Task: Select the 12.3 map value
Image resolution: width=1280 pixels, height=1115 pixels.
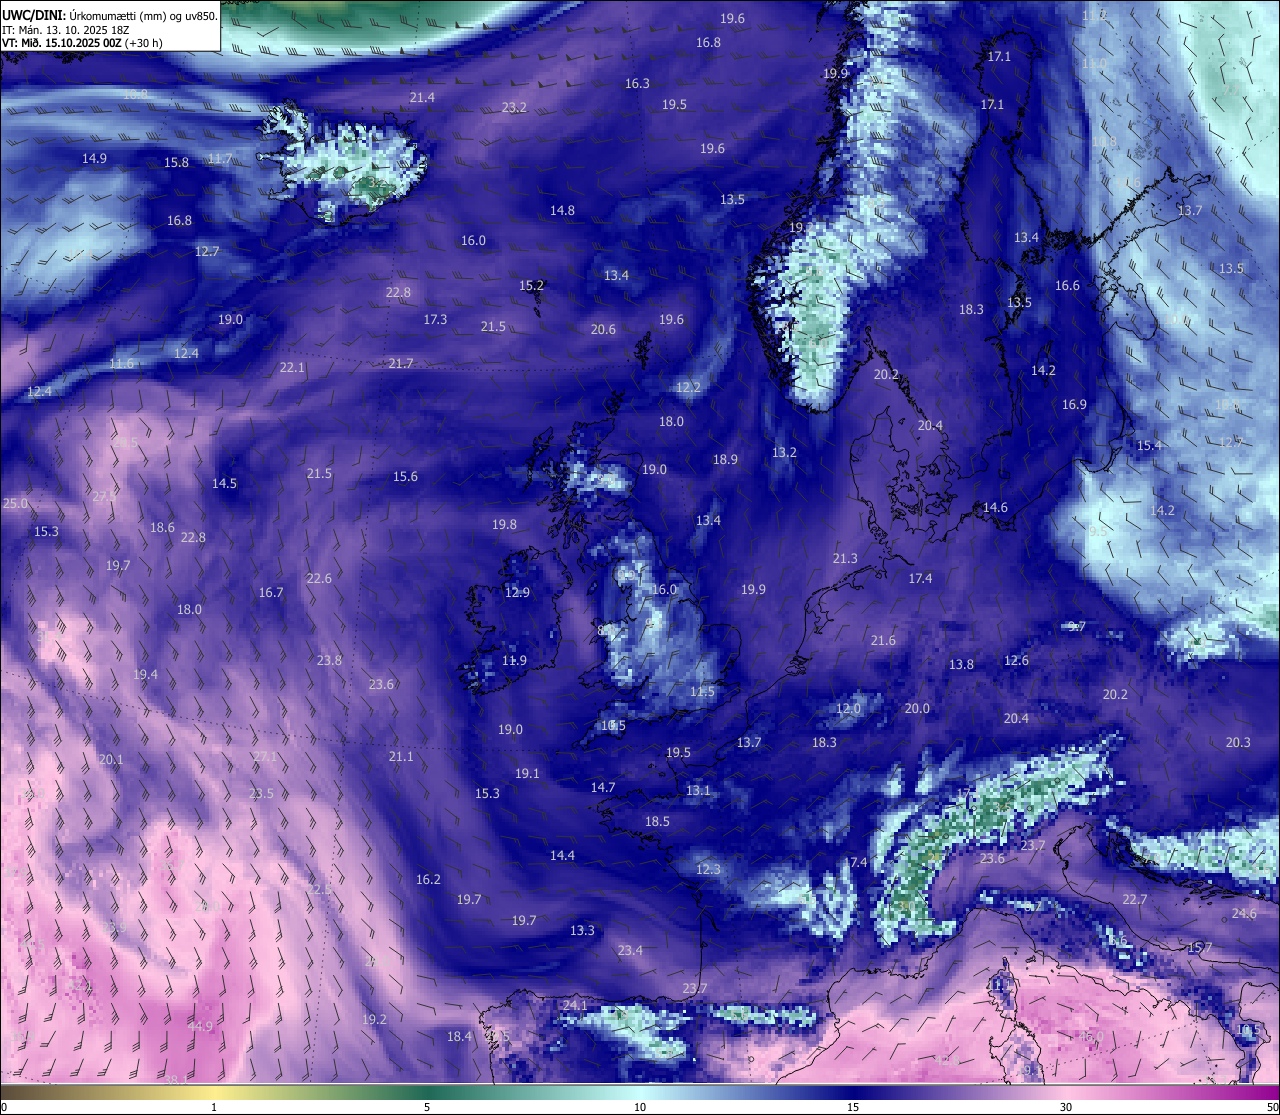Action: click(x=708, y=869)
